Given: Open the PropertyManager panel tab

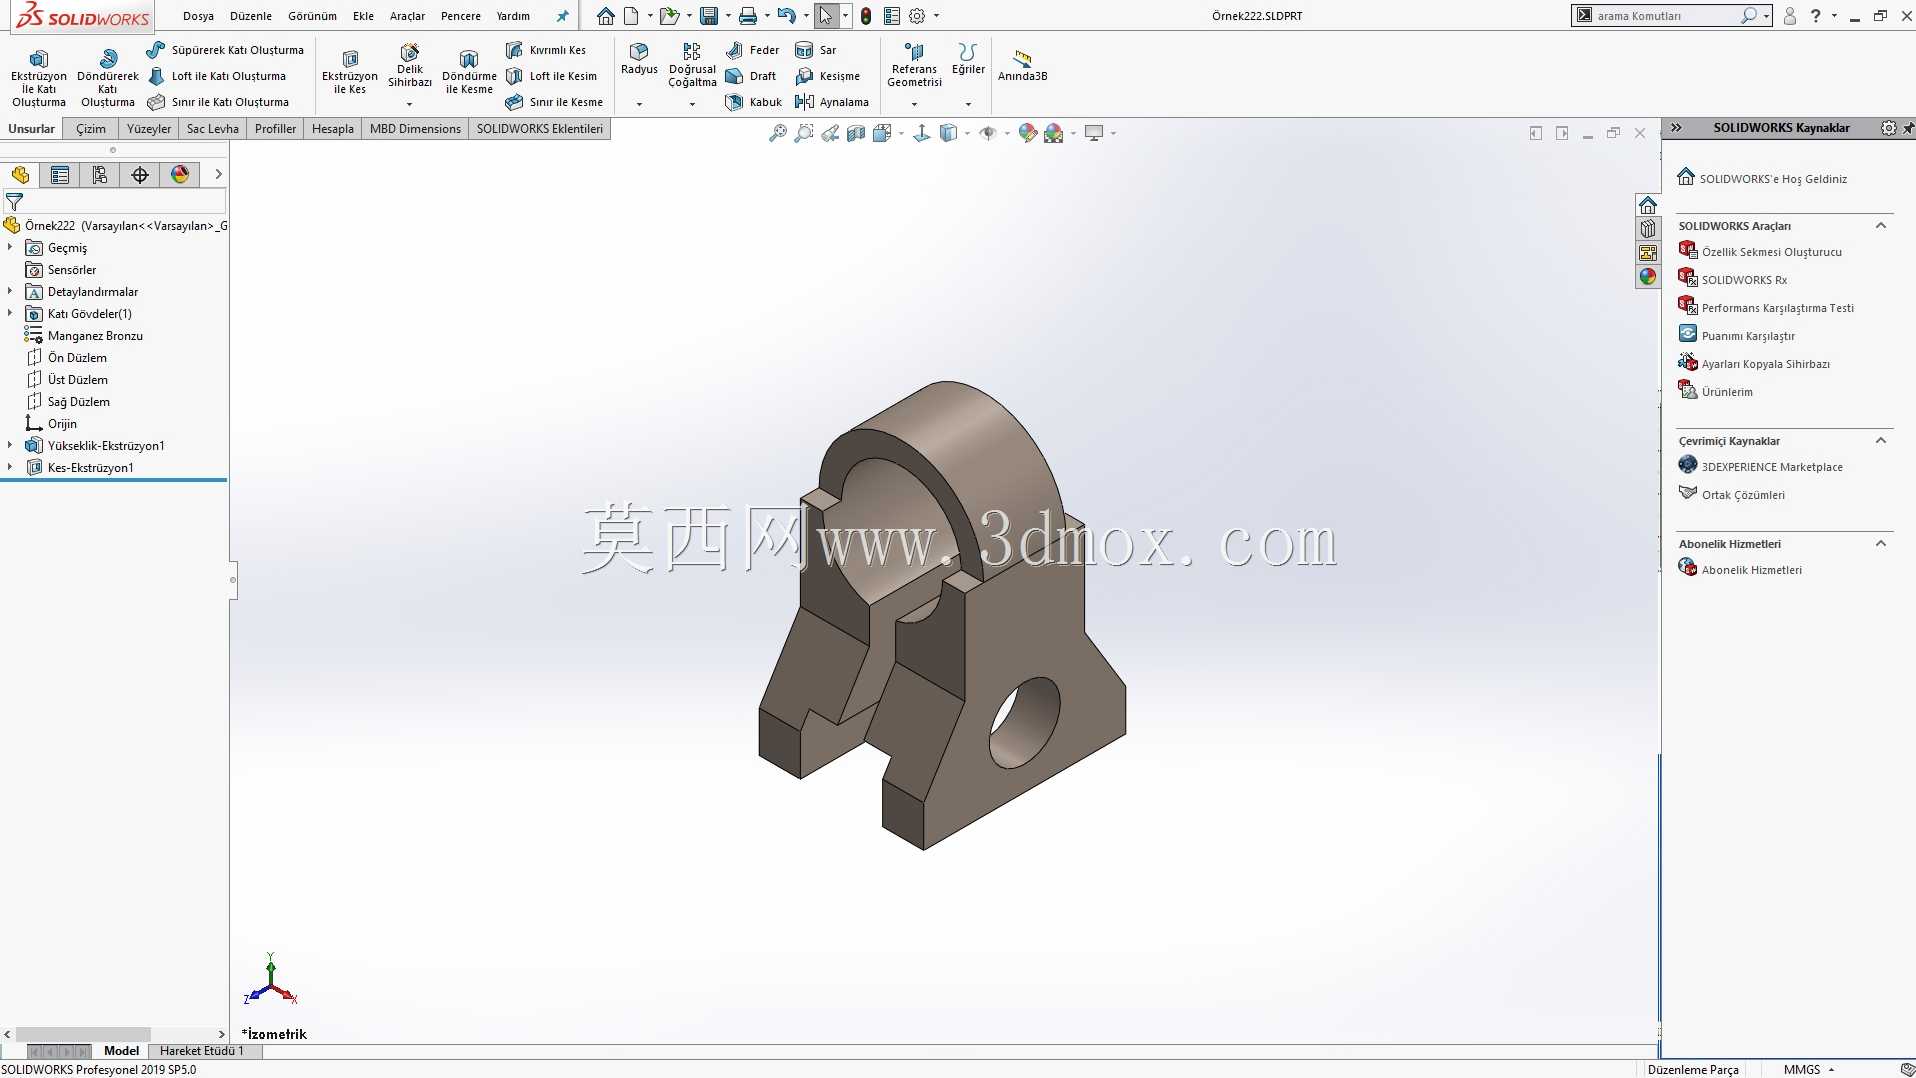Looking at the screenshot, I should click(60, 175).
